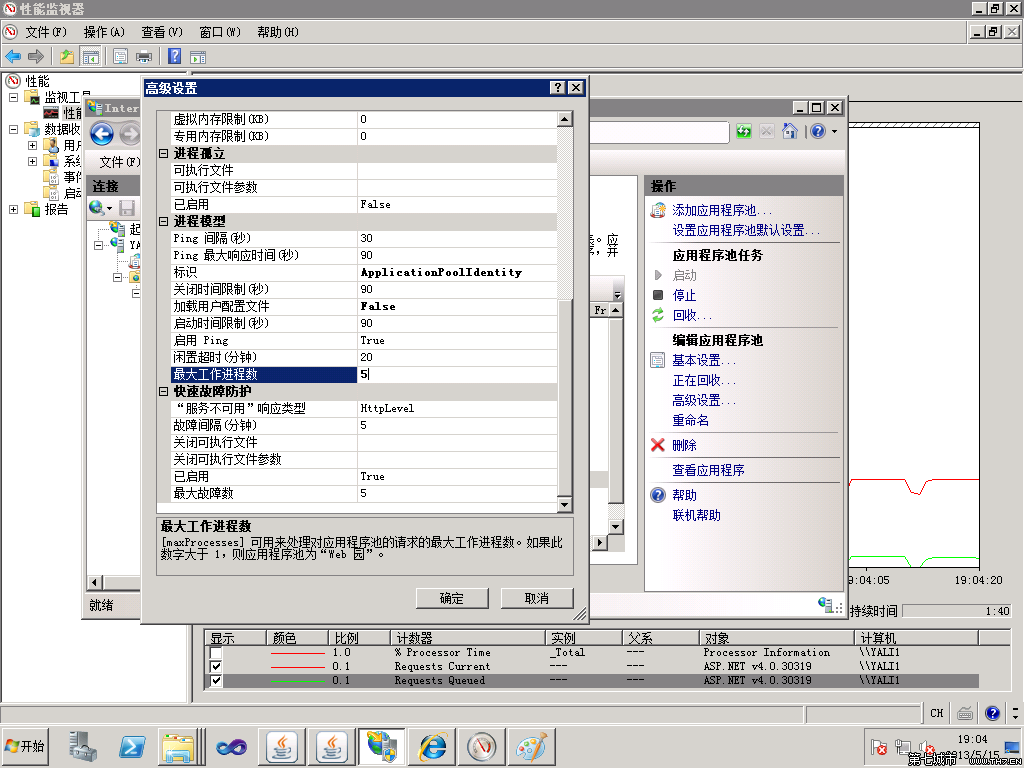The width and height of the screenshot is (1024, 768).
Task: Click the blue back arrow in the MMC toolbar
Action: (x=13, y=56)
